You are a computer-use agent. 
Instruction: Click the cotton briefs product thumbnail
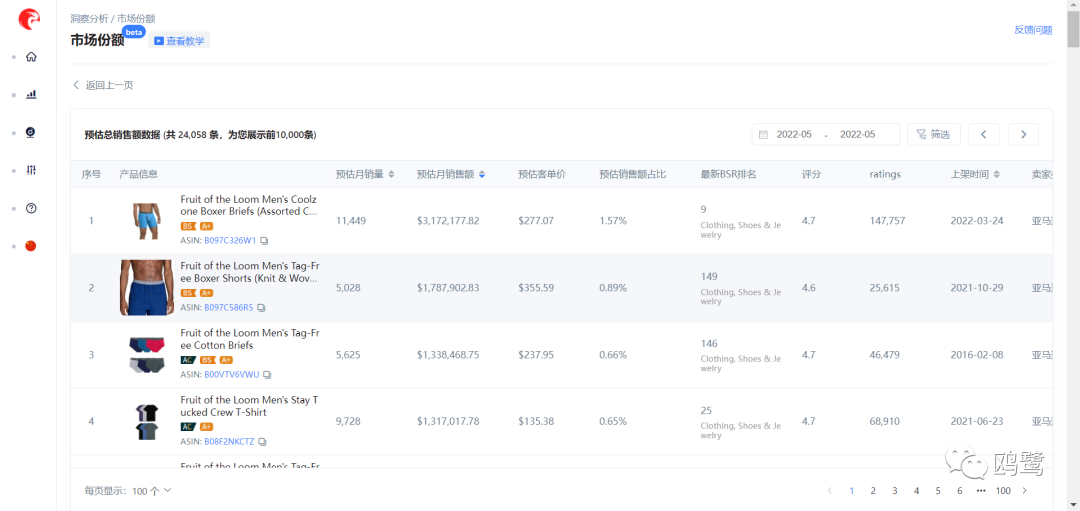[147, 355]
